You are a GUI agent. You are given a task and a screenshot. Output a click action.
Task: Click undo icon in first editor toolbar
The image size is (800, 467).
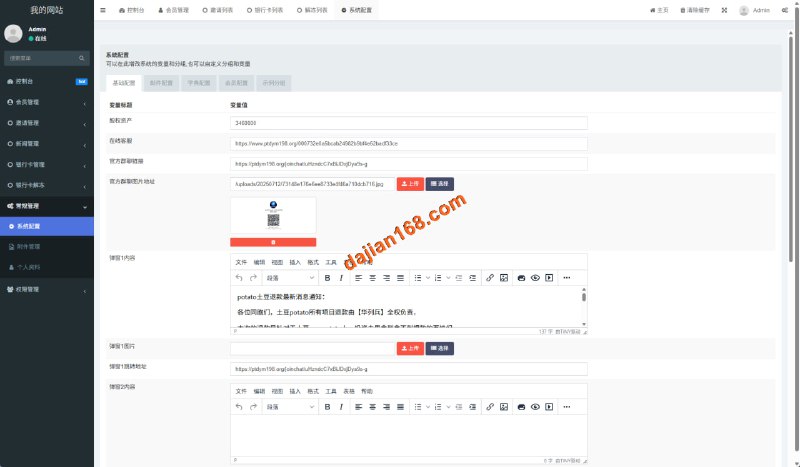pyautogui.click(x=239, y=277)
